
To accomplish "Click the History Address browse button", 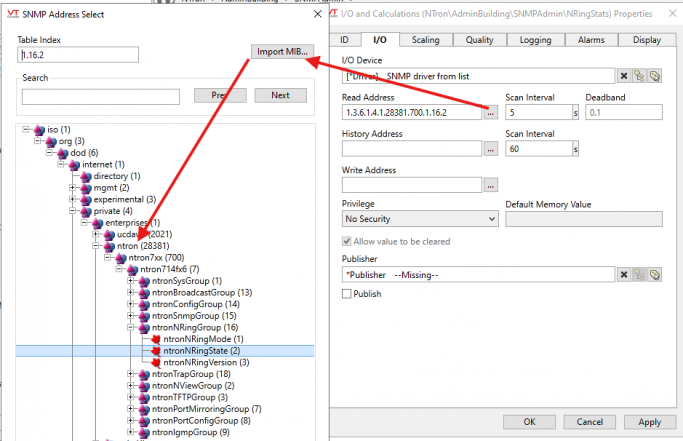I will pyautogui.click(x=490, y=148).
